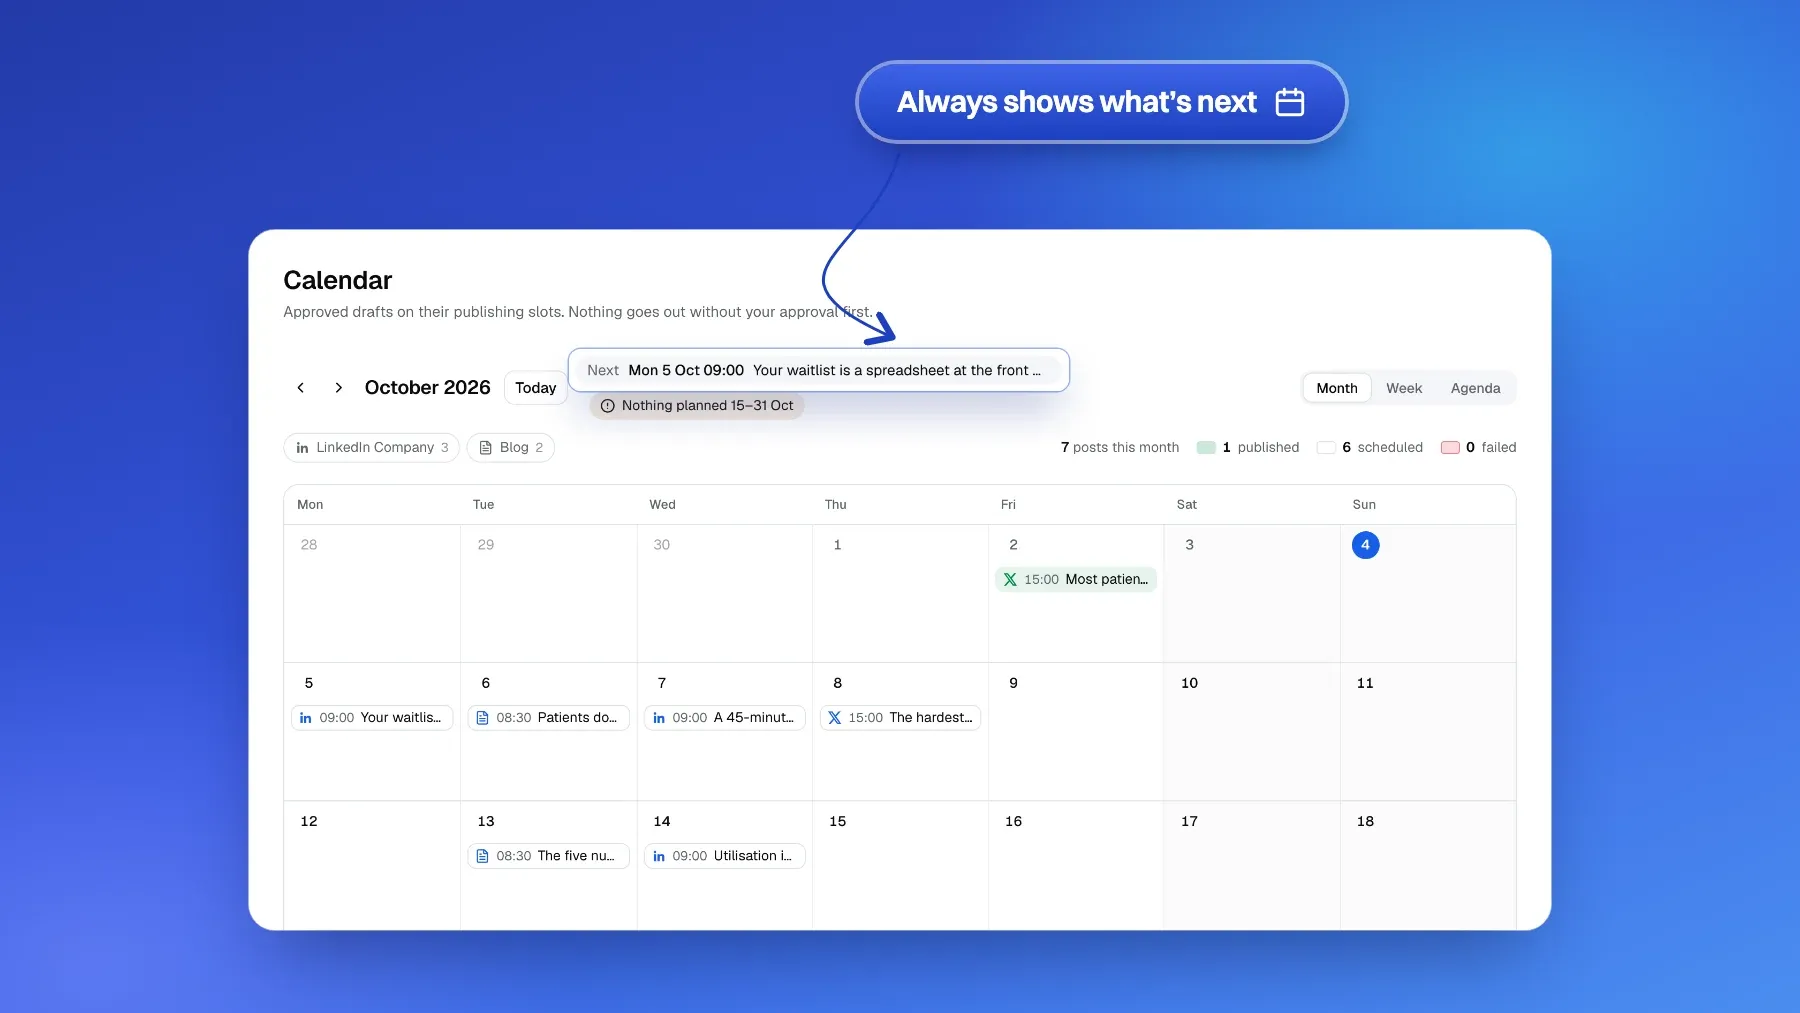Image resolution: width=1800 pixels, height=1013 pixels.
Task: Click document icon in Blog chip
Action: [x=486, y=448]
